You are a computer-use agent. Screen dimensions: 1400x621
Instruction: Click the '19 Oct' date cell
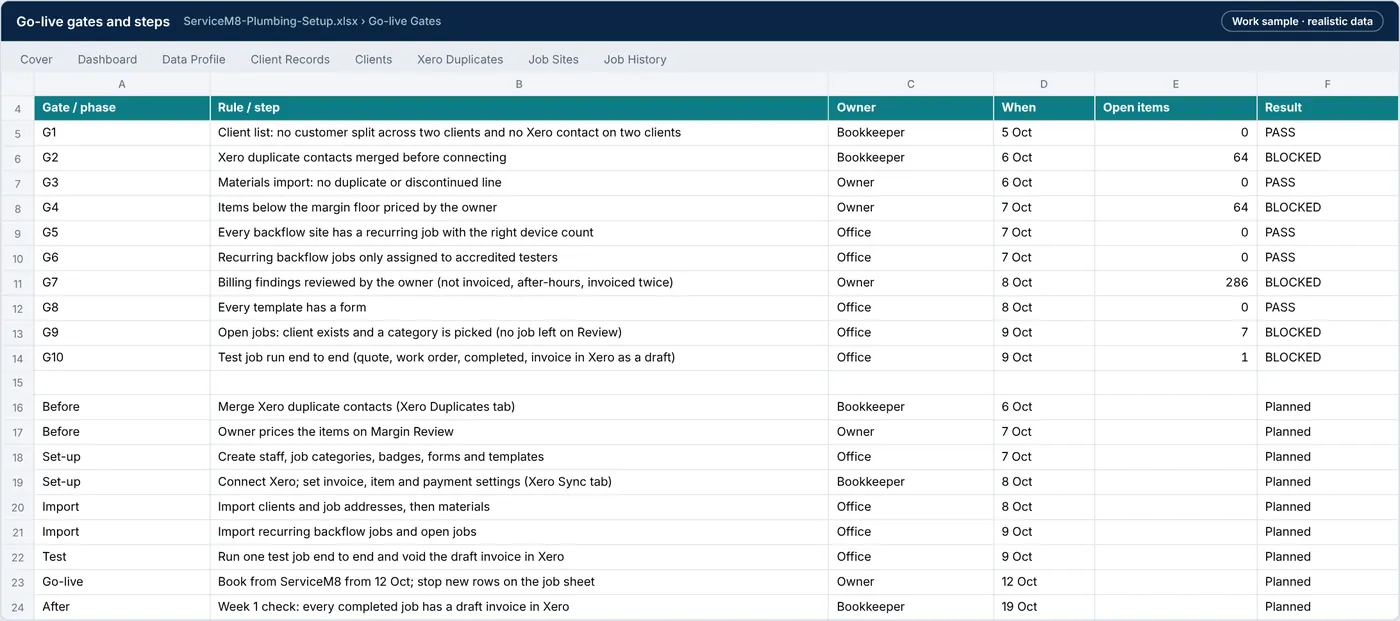1044,607
